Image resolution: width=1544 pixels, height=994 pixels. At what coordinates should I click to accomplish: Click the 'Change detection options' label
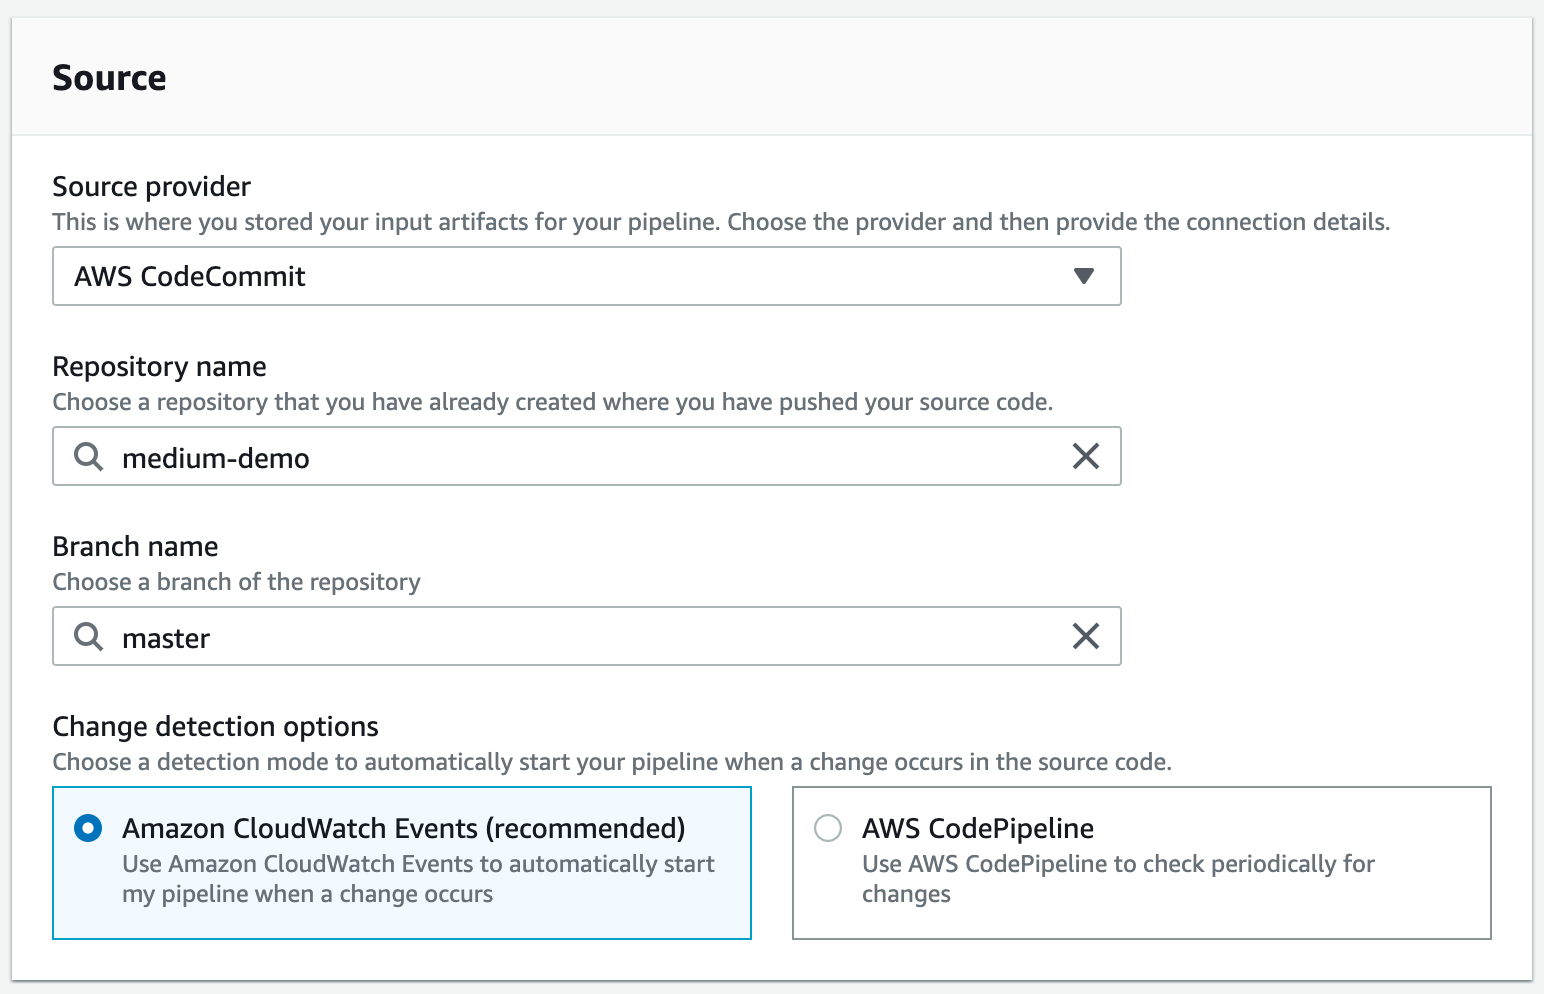pyautogui.click(x=215, y=726)
